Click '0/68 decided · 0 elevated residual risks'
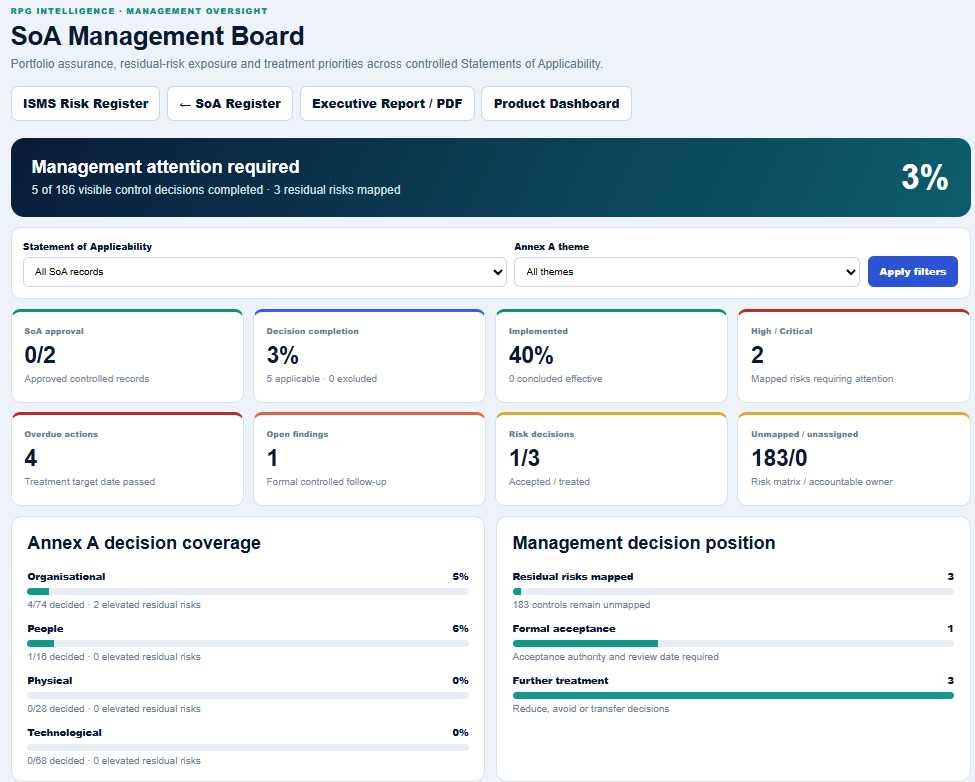 114,761
